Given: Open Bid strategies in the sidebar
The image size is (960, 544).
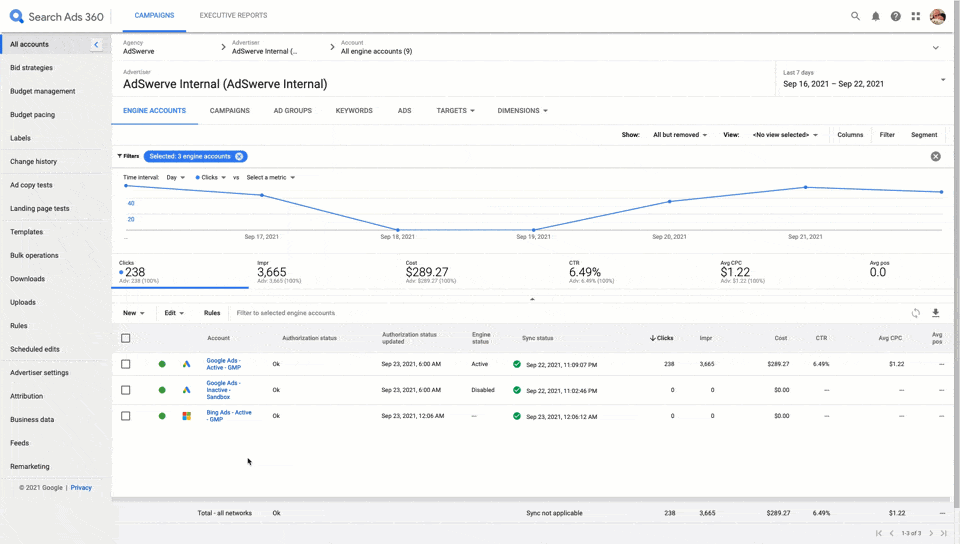Looking at the screenshot, I should pyautogui.click(x=31, y=68).
